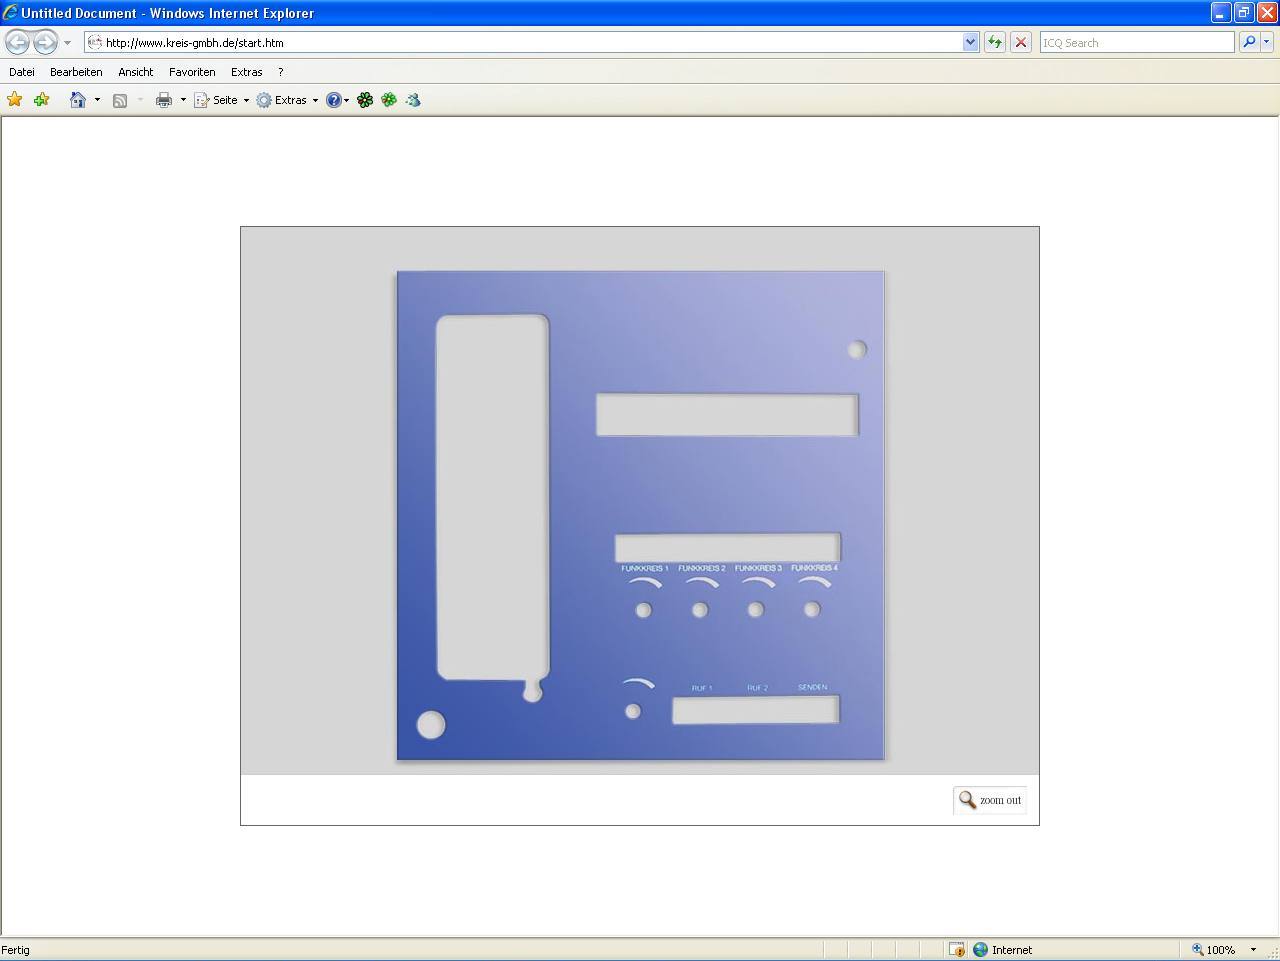Click the yellow Favorites star icon
The width and height of the screenshot is (1280, 961).
(15, 100)
